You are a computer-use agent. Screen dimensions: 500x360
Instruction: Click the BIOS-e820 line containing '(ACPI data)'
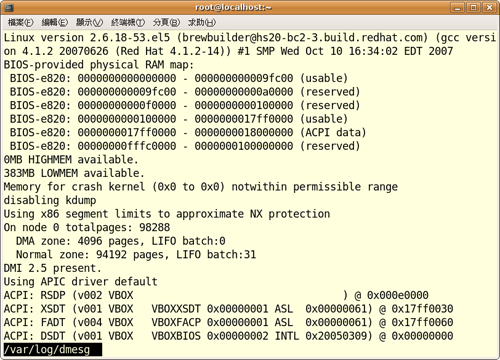tap(188, 132)
